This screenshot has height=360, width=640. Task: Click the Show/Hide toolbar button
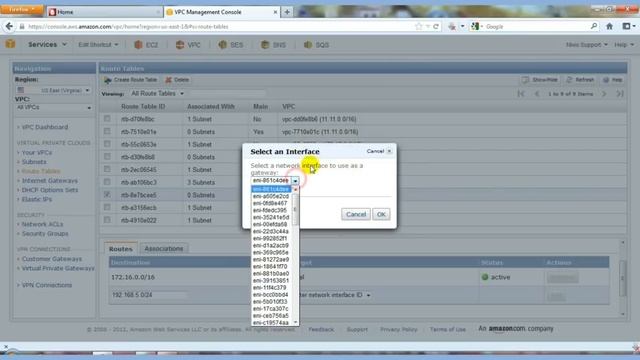[540, 80]
